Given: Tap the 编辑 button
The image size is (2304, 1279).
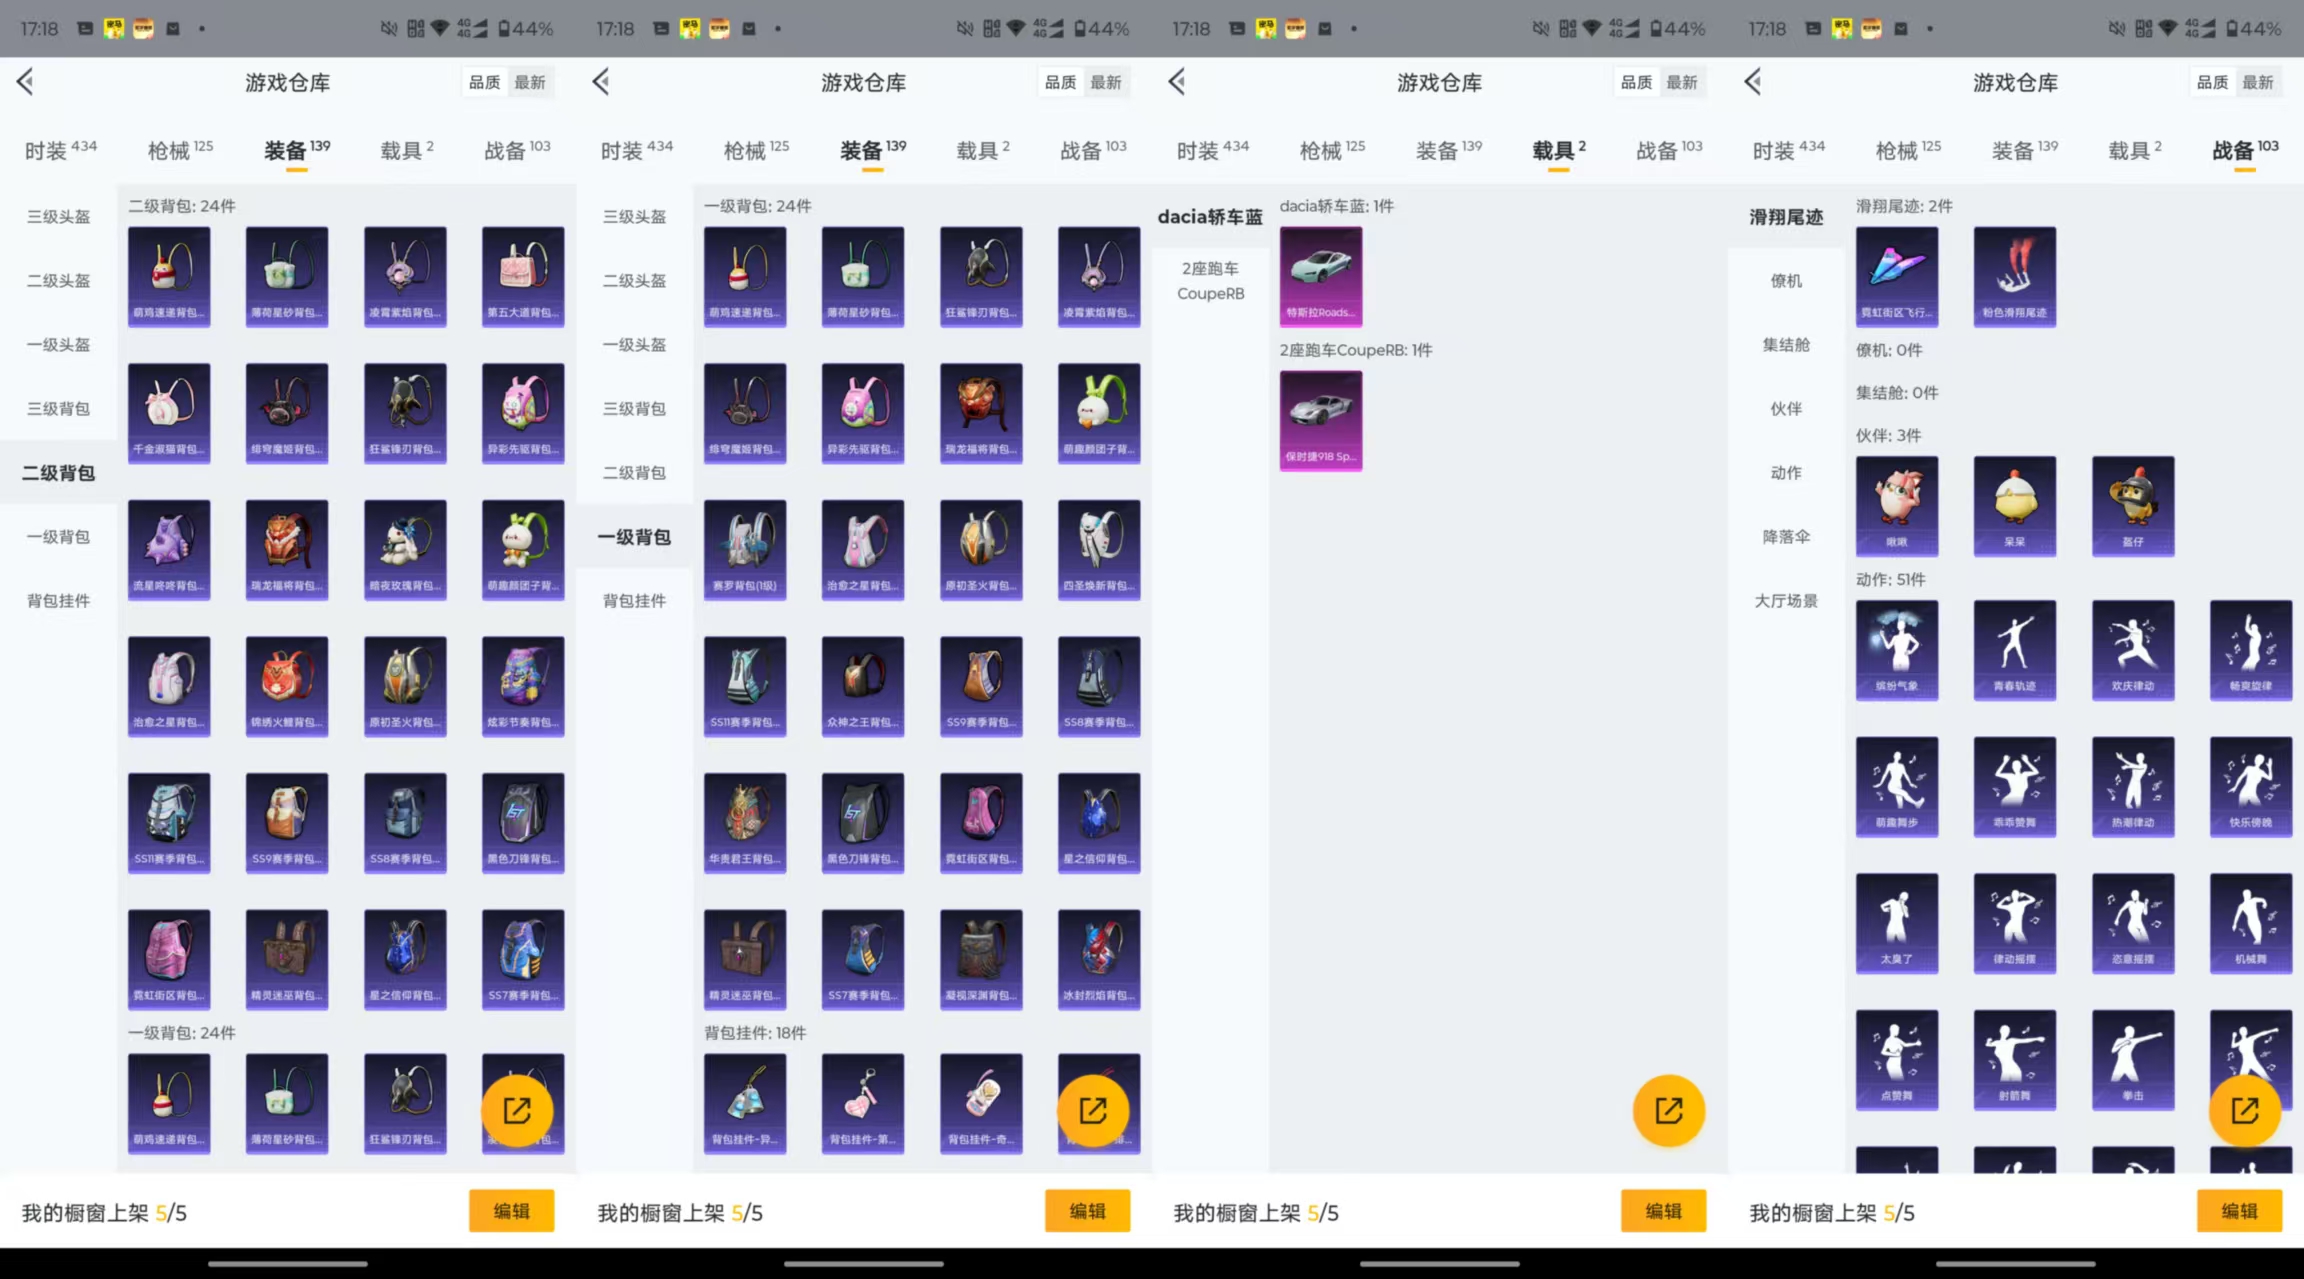Looking at the screenshot, I should [x=511, y=1211].
